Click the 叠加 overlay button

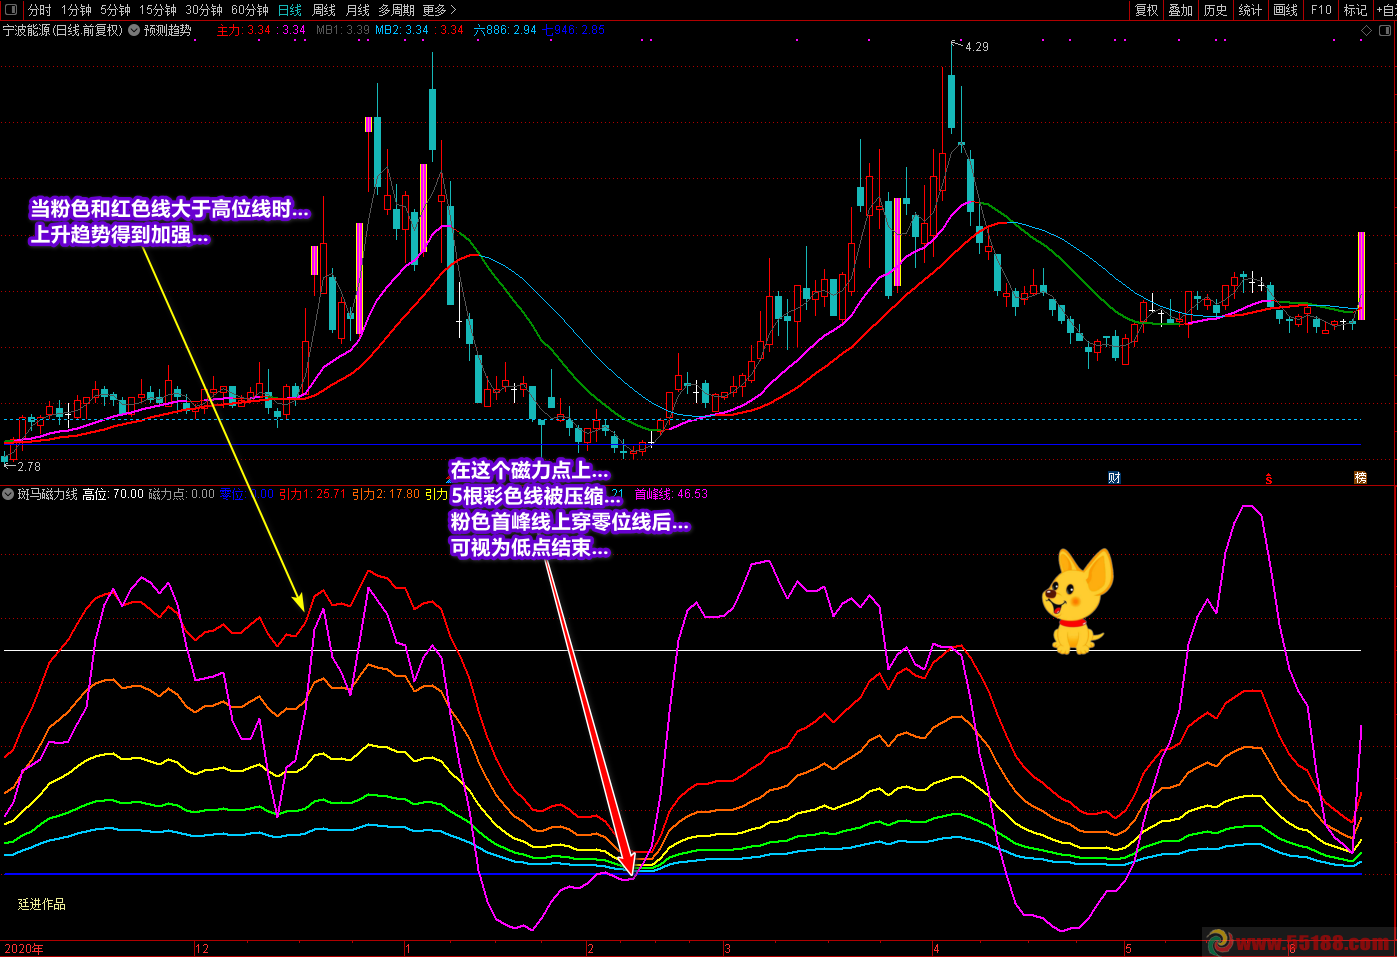1181,10
